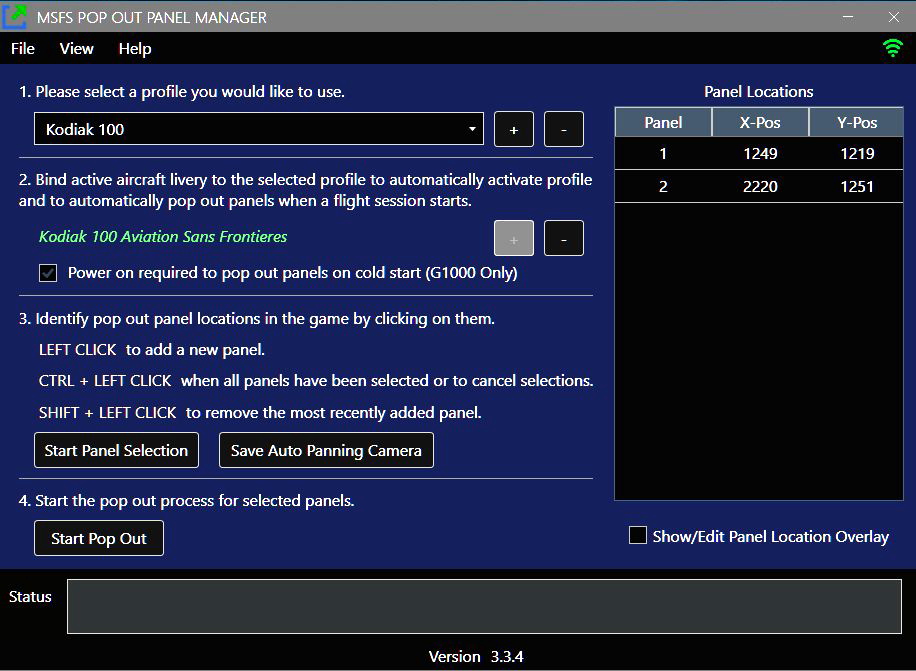Open the File menu
This screenshot has height=671, width=916.
click(x=22, y=48)
